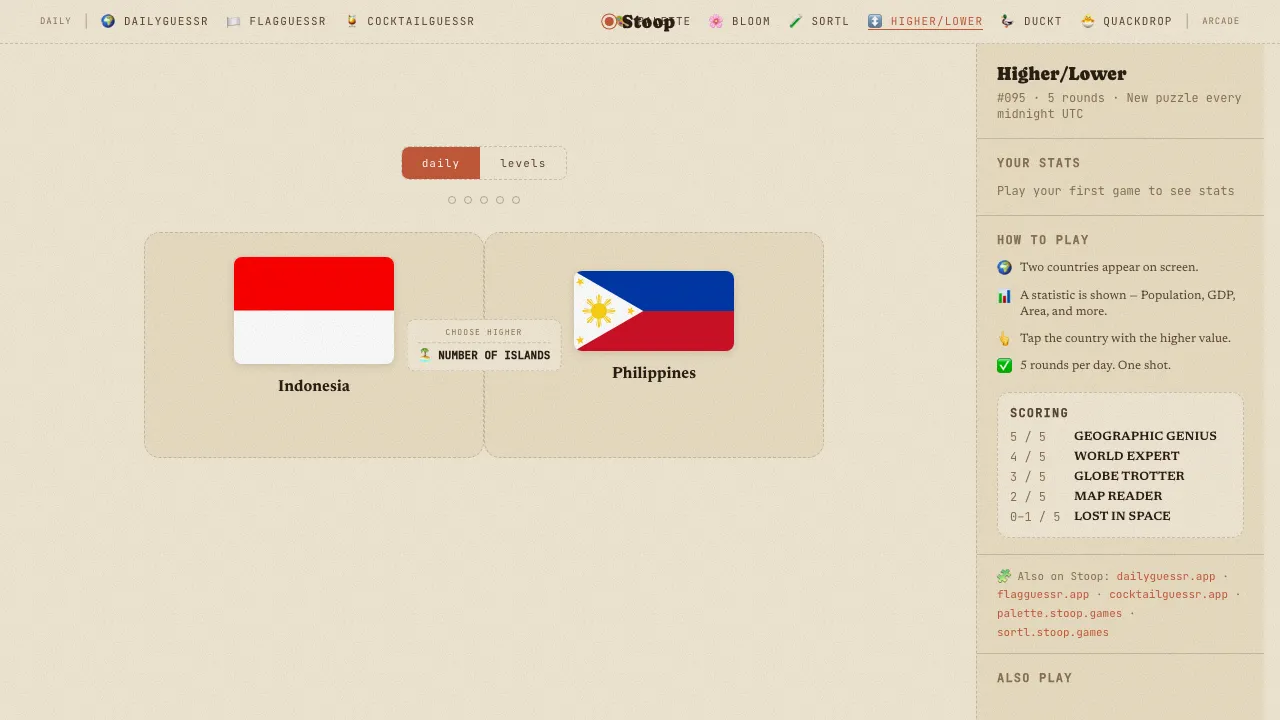Choose the Philippines flag as higher

tap(654, 311)
